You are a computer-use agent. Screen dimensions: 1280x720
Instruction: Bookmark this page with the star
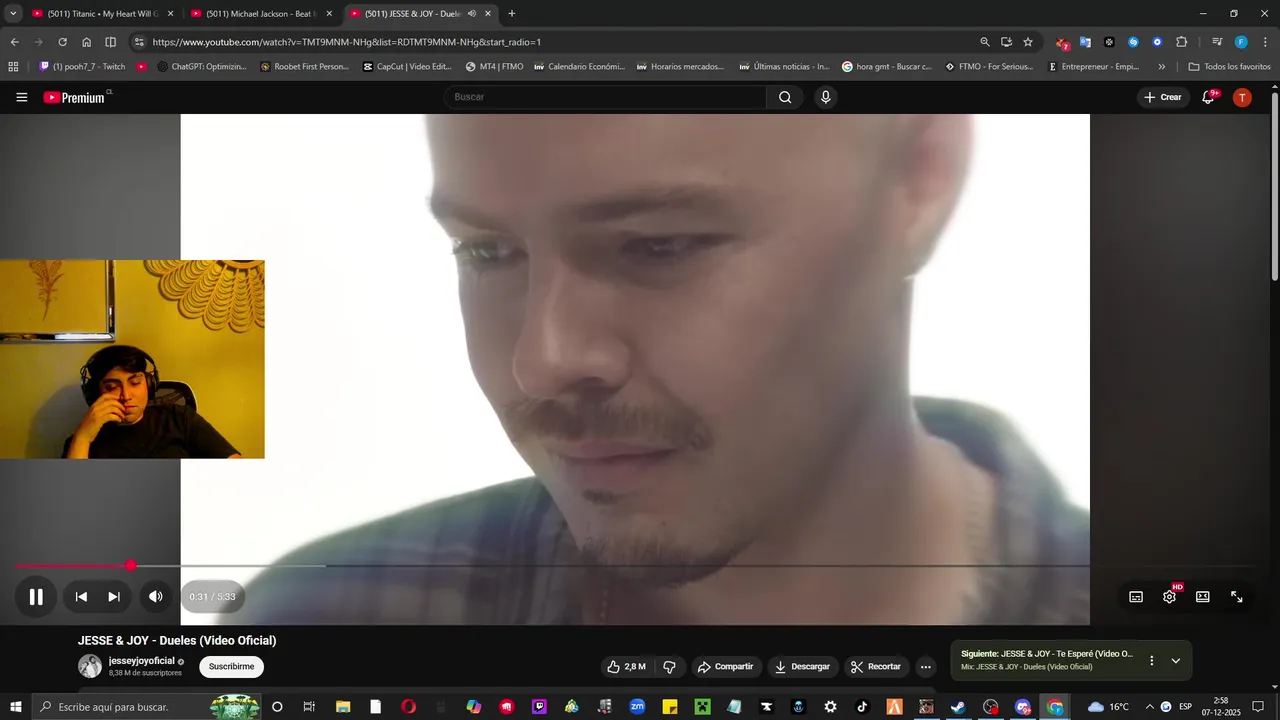point(1028,42)
